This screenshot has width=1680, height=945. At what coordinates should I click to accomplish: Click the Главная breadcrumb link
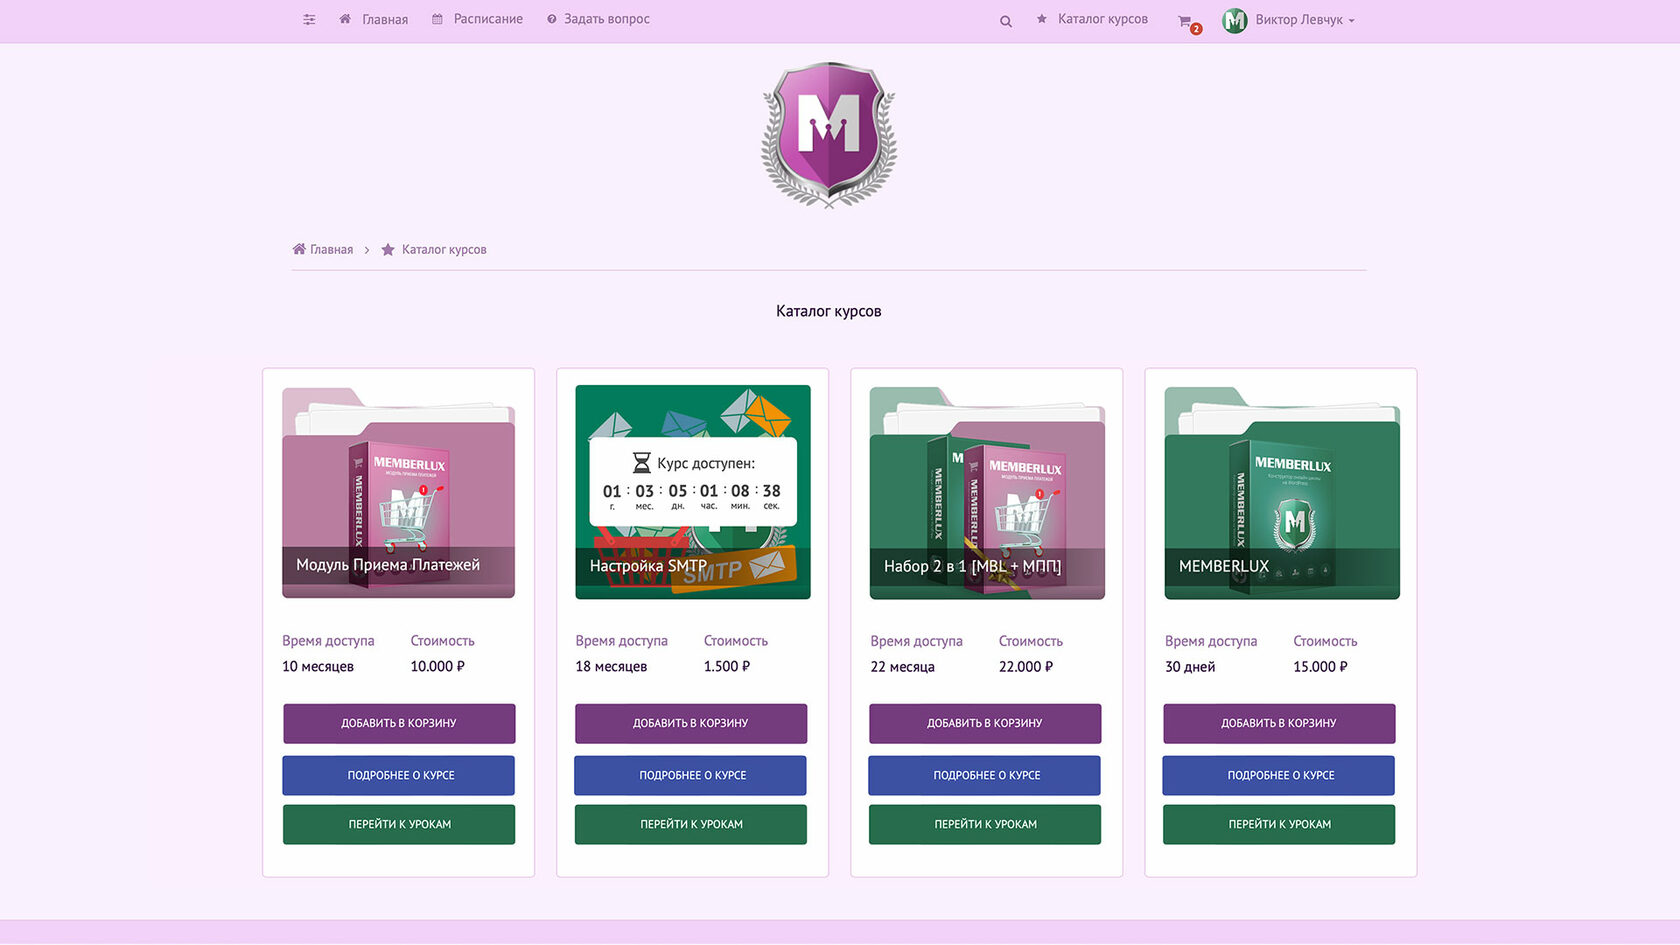(x=331, y=250)
